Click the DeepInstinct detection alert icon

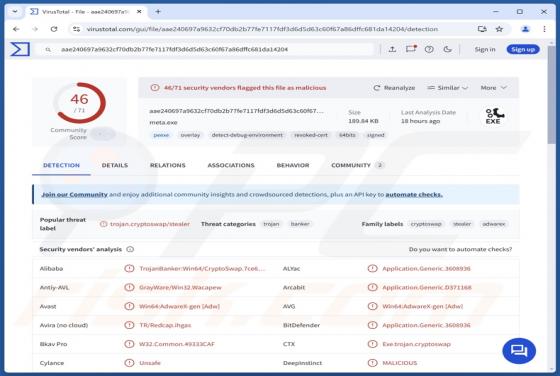[x=372, y=363]
